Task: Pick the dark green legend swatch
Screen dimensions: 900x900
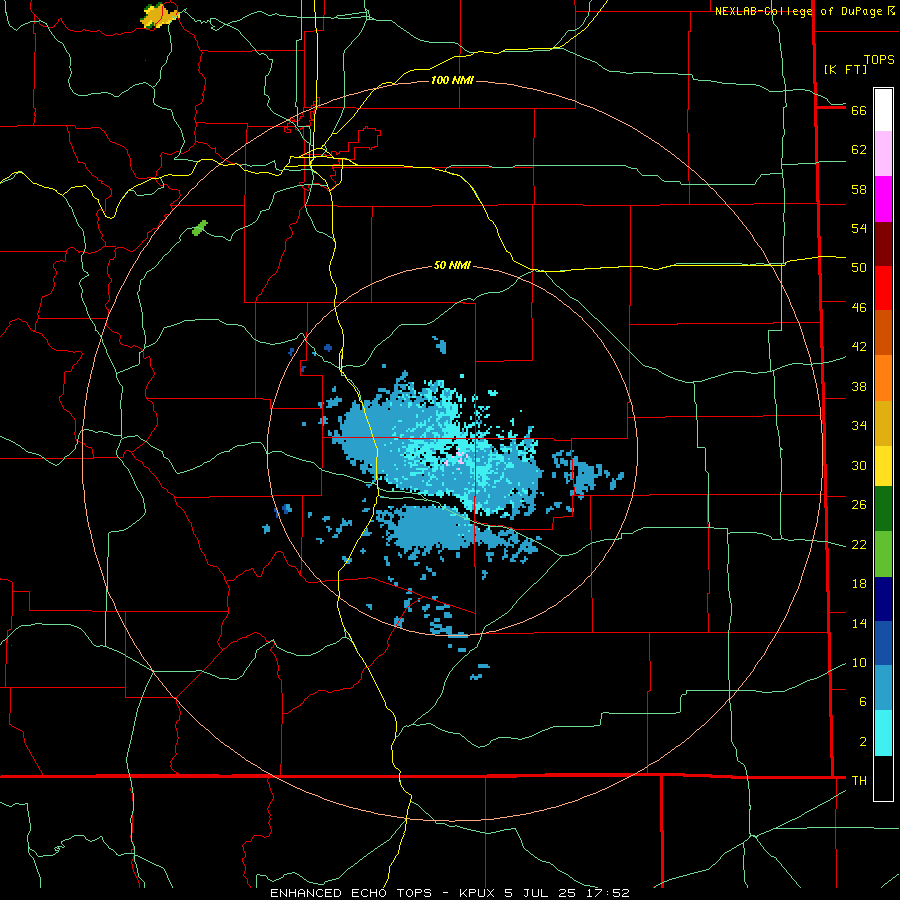Action: [883, 509]
